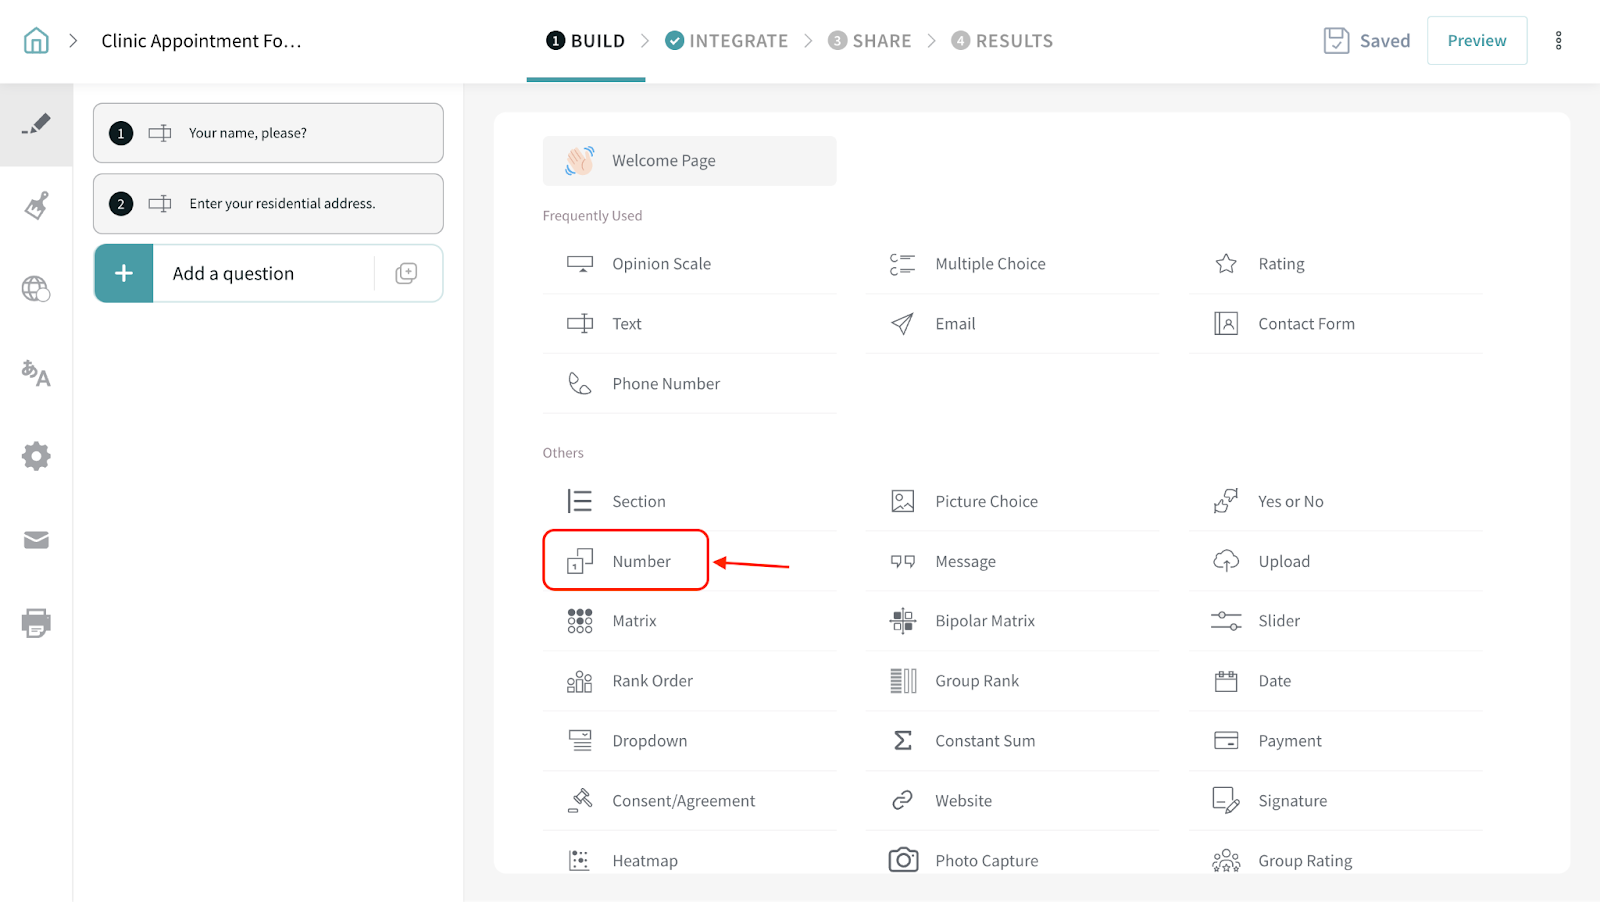
Task: Open the translation languages sidebar icon
Action: (x=36, y=373)
